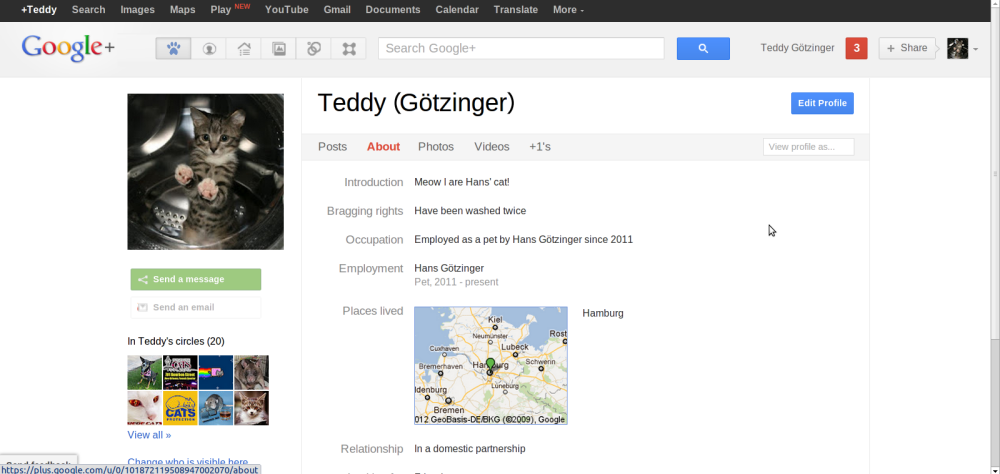Click the Send an email button
Image resolution: width=1000 pixels, height=474 pixels.
[196, 307]
